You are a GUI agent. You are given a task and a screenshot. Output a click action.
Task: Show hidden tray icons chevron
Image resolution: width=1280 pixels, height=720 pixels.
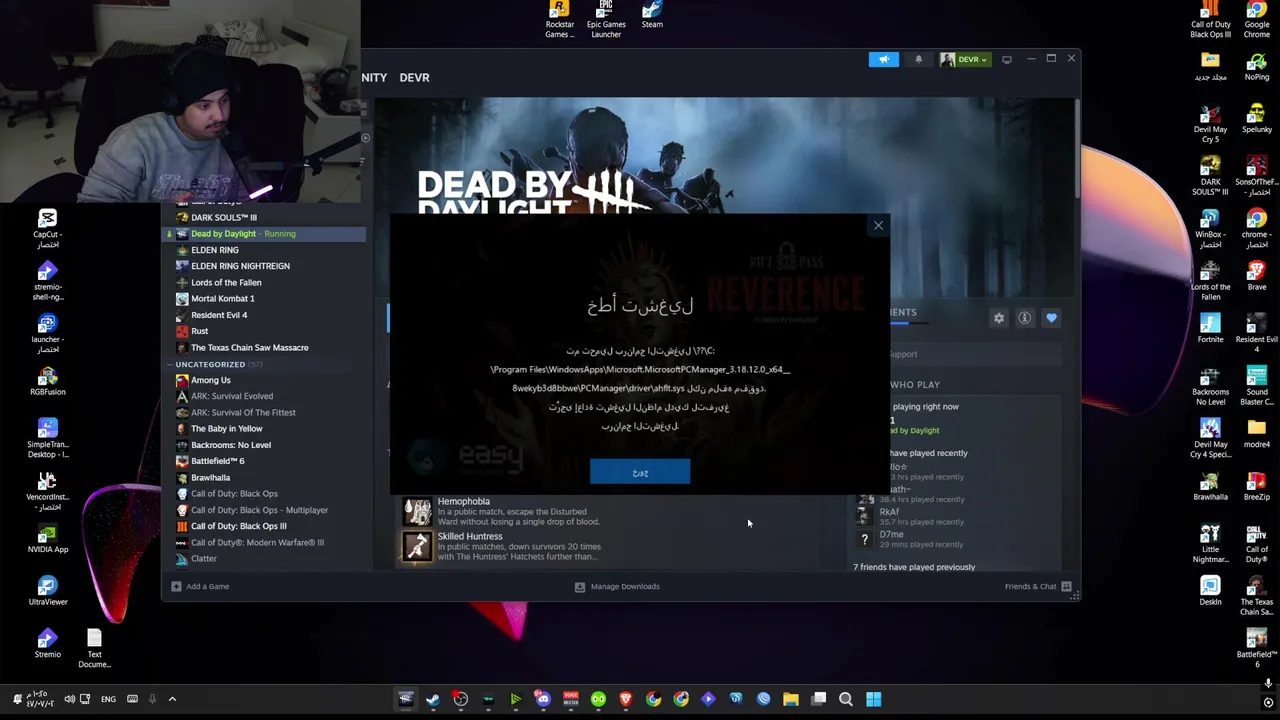[172, 699]
